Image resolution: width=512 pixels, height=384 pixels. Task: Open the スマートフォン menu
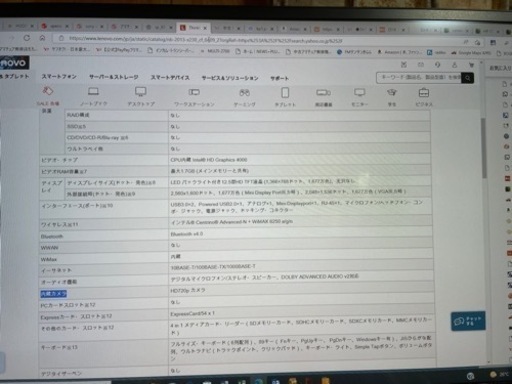[x=59, y=77]
